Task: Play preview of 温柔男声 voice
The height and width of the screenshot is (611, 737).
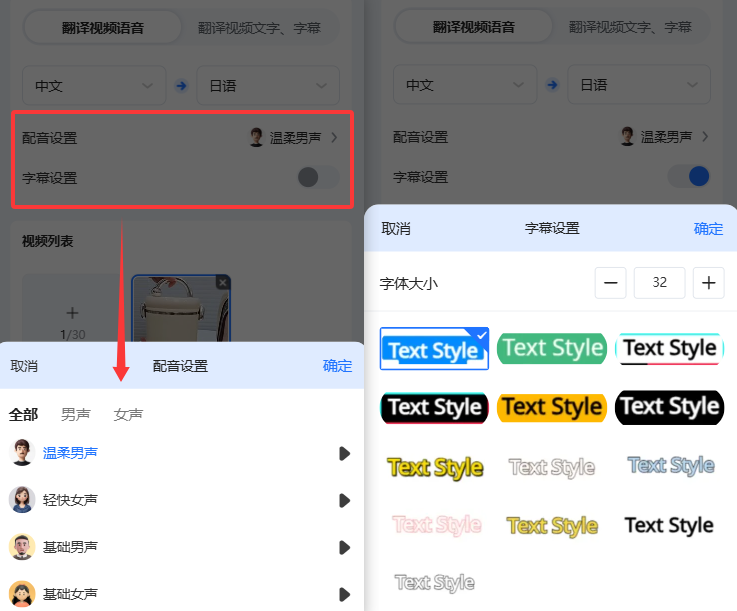Action: click(x=345, y=454)
